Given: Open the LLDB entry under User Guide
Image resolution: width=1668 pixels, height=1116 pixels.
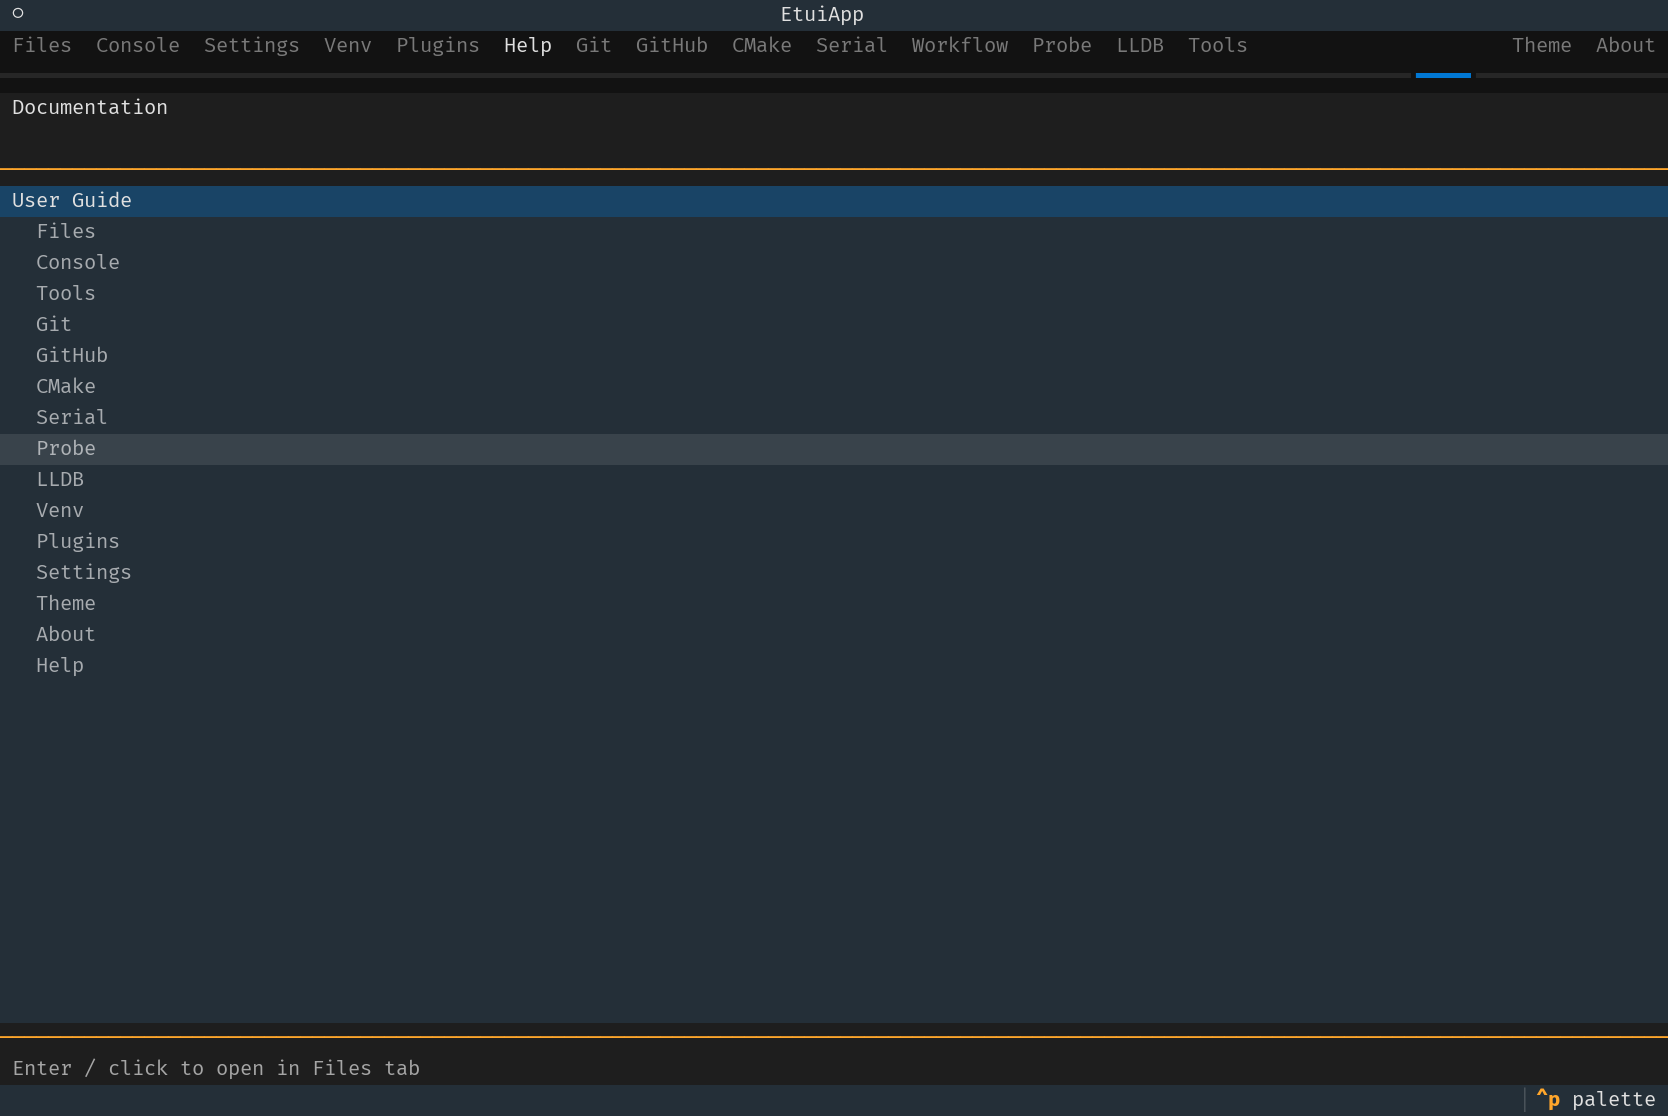Looking at the screenshot, I should [834, 480].
